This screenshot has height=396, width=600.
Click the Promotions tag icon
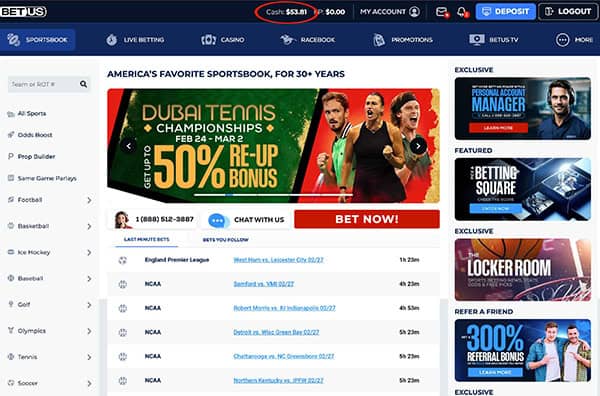[x=379, y=39]
